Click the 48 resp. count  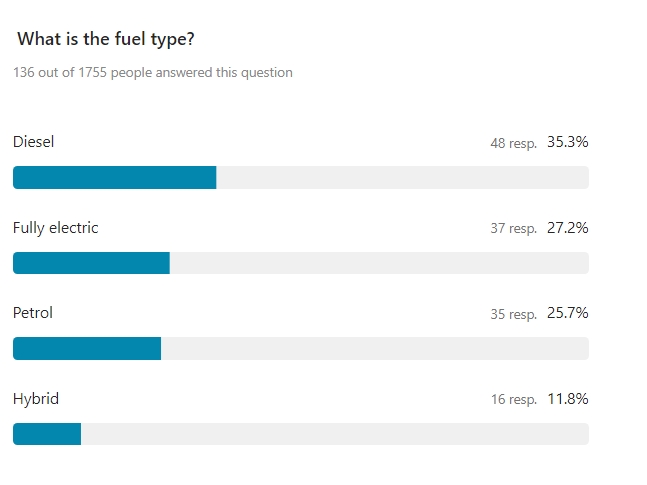(x=513, y=143)
